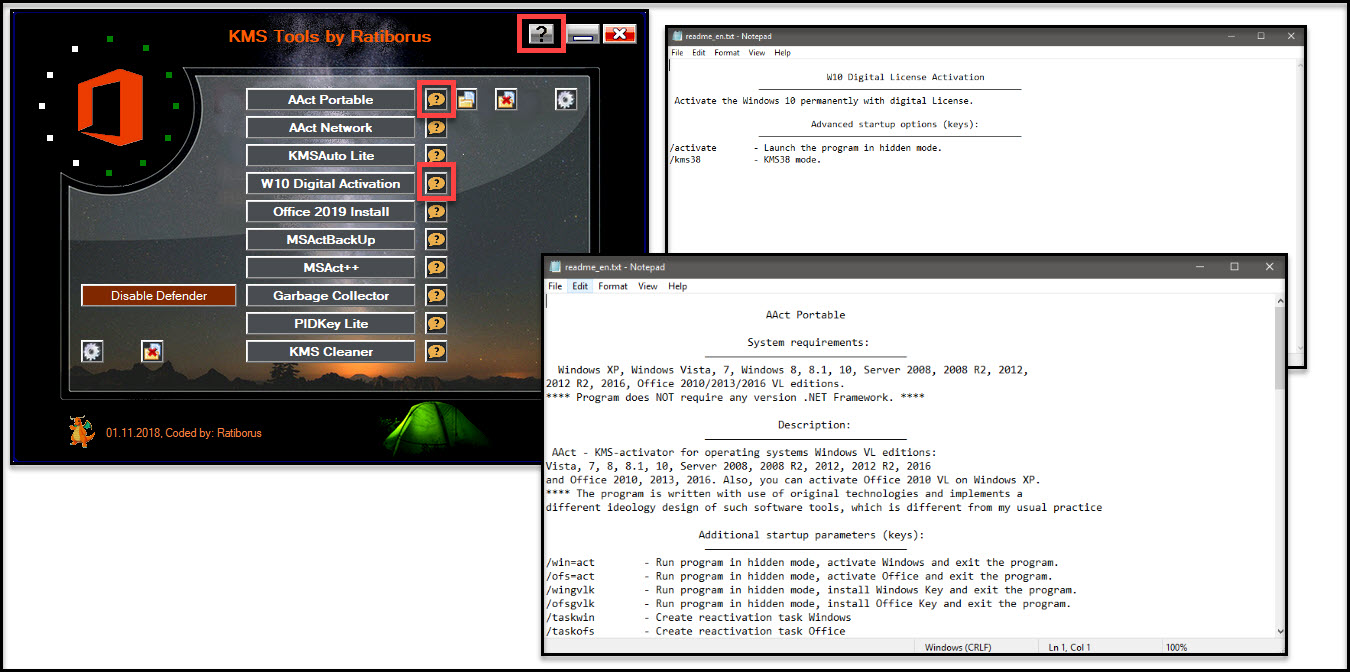Click the red-X delete icon in AAct Portable row
This screenshot has width=1350, height=672.
click(506, 99)
